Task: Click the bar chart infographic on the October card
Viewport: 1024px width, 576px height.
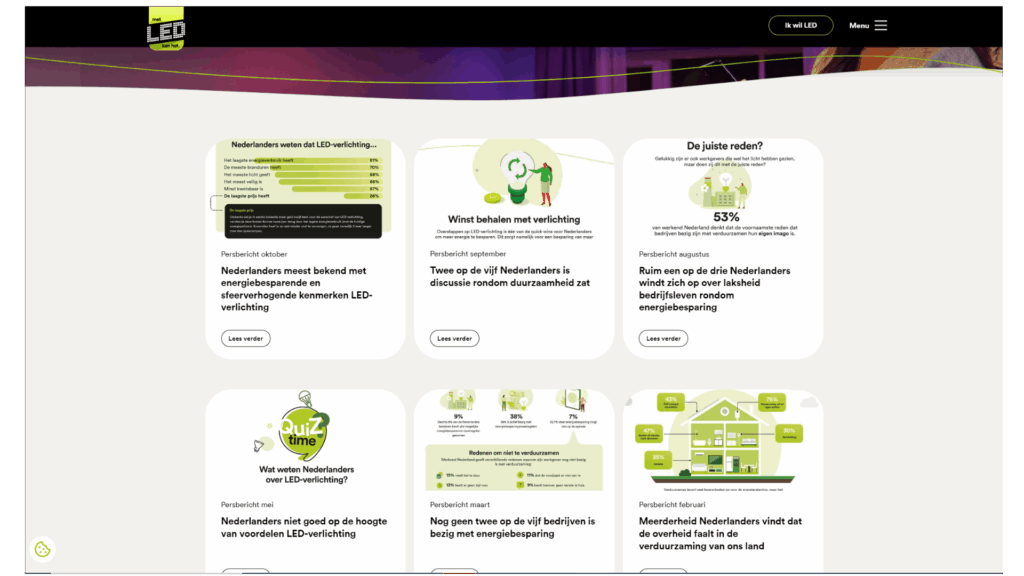Action: pyautogui.click(x=304, y=180)
